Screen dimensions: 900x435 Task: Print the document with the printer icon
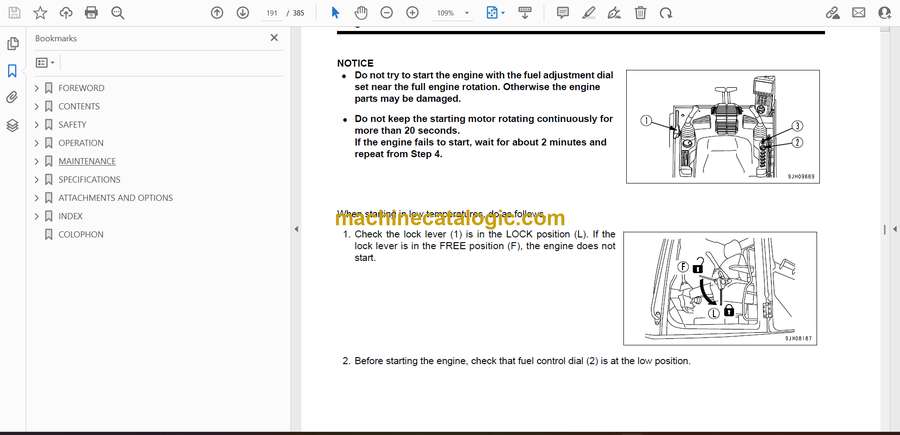click(91, 13)
